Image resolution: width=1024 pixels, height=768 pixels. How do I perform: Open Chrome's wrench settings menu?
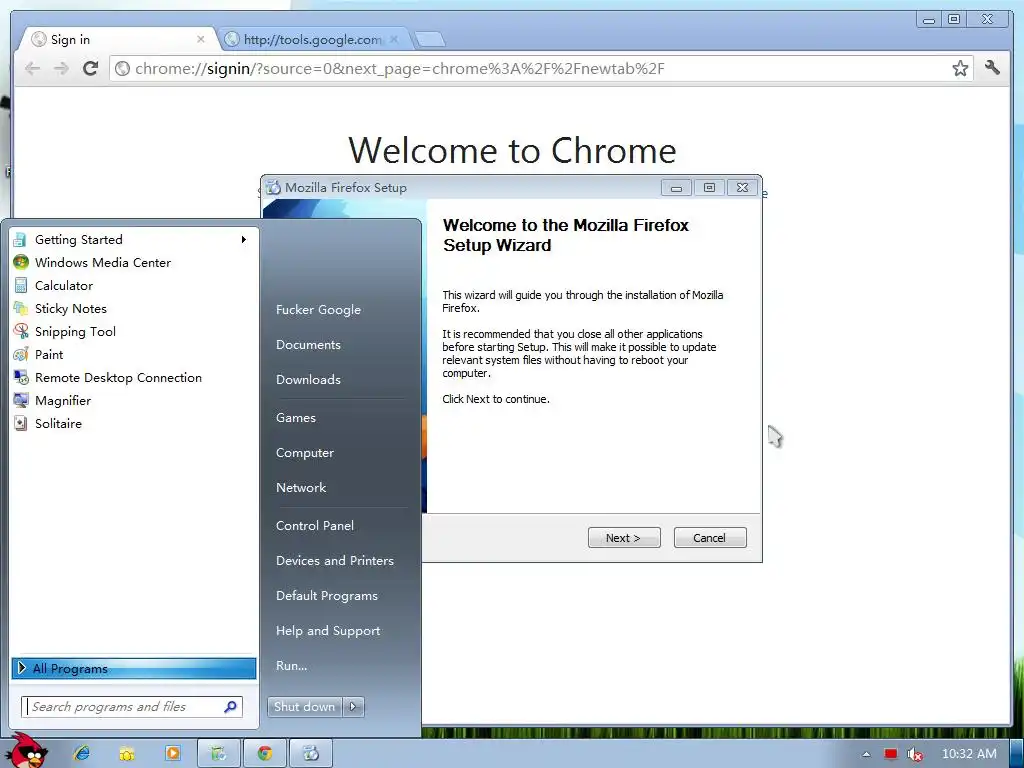pyautogui.click(x=993, y=68)
